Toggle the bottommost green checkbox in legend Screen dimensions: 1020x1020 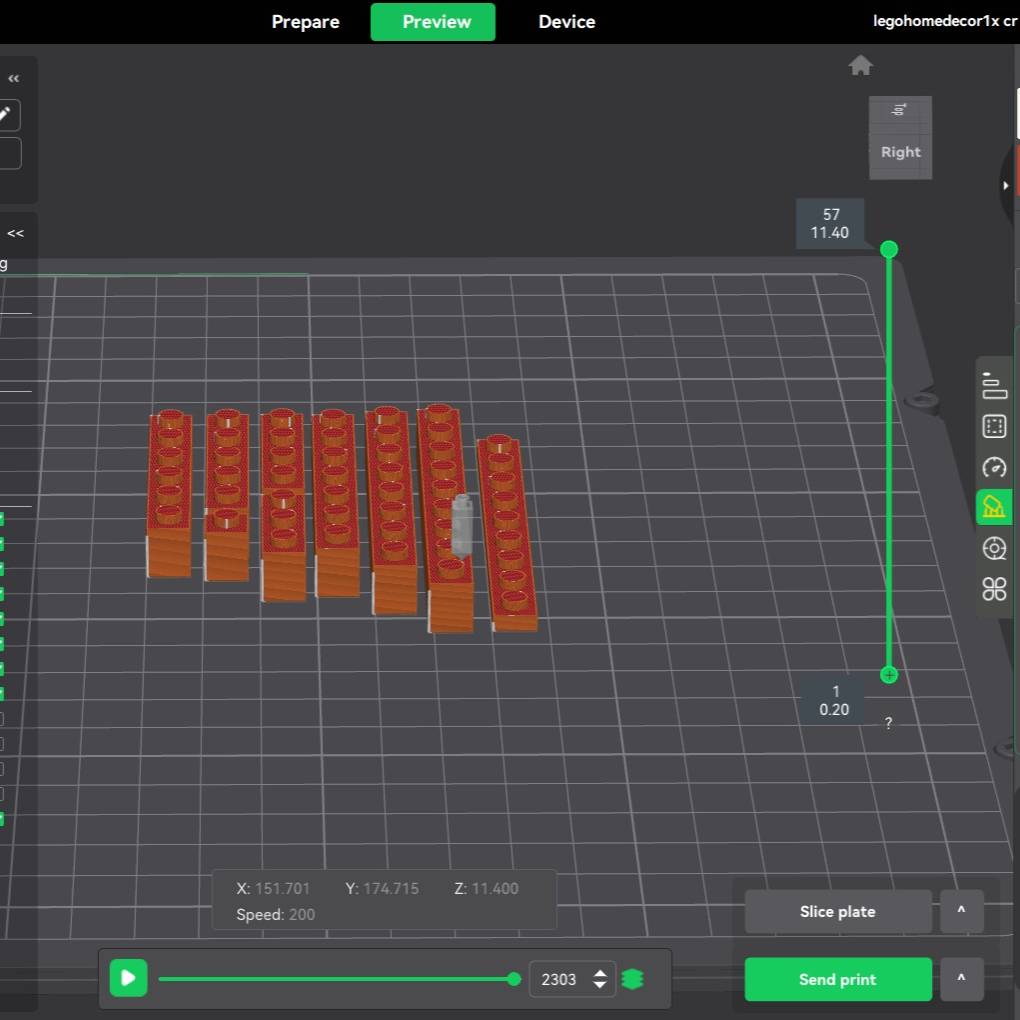click(1, 819)
